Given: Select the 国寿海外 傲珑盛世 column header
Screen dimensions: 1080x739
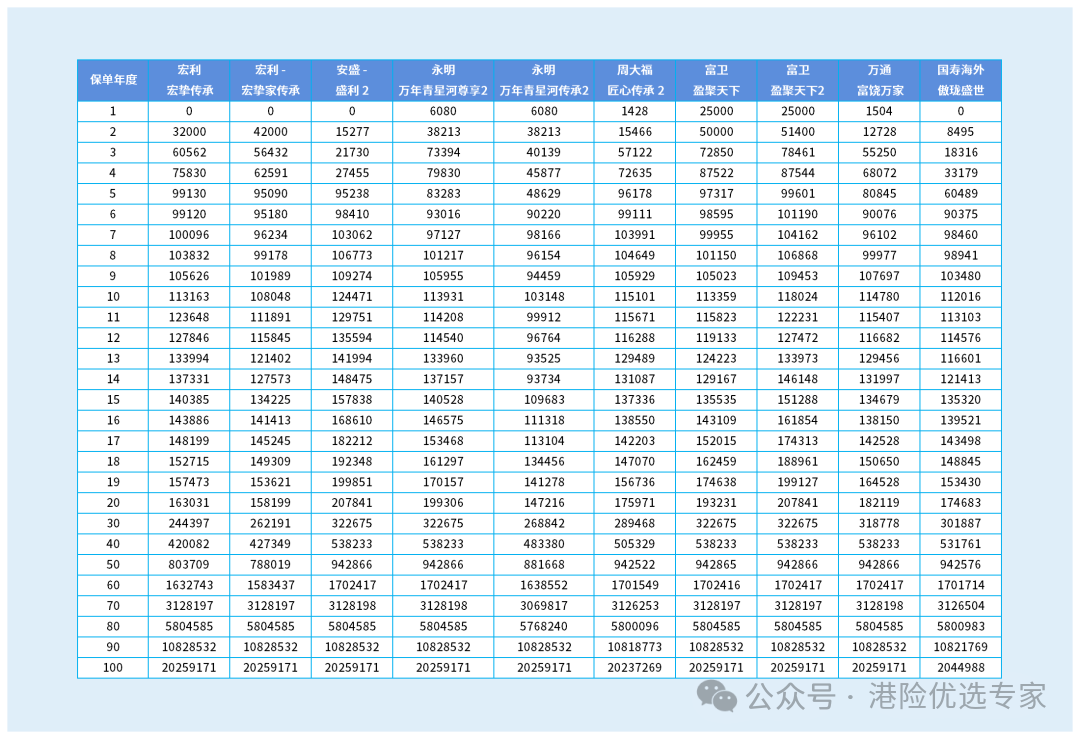Looking at the screenshot, I should 960,80.
